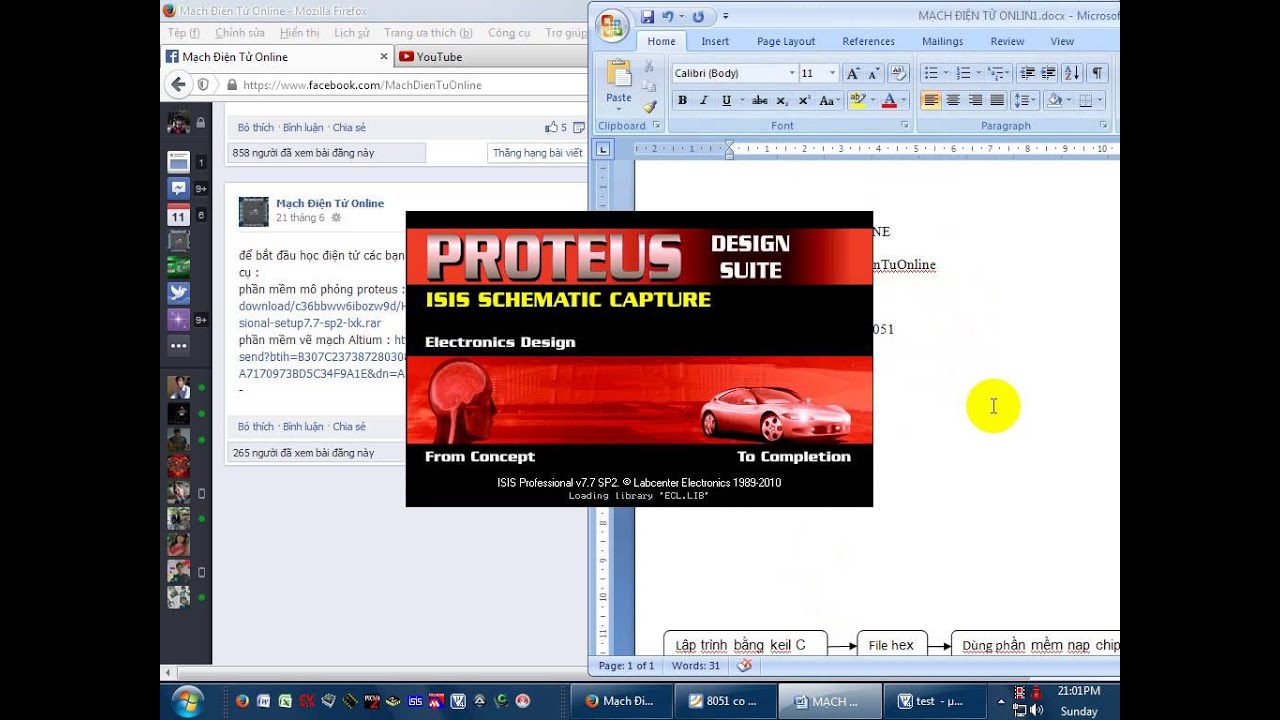Viewport: 1280px width, 720px height.
Task: Increase paragraph indent
Action: click(x=1048, y=73)
